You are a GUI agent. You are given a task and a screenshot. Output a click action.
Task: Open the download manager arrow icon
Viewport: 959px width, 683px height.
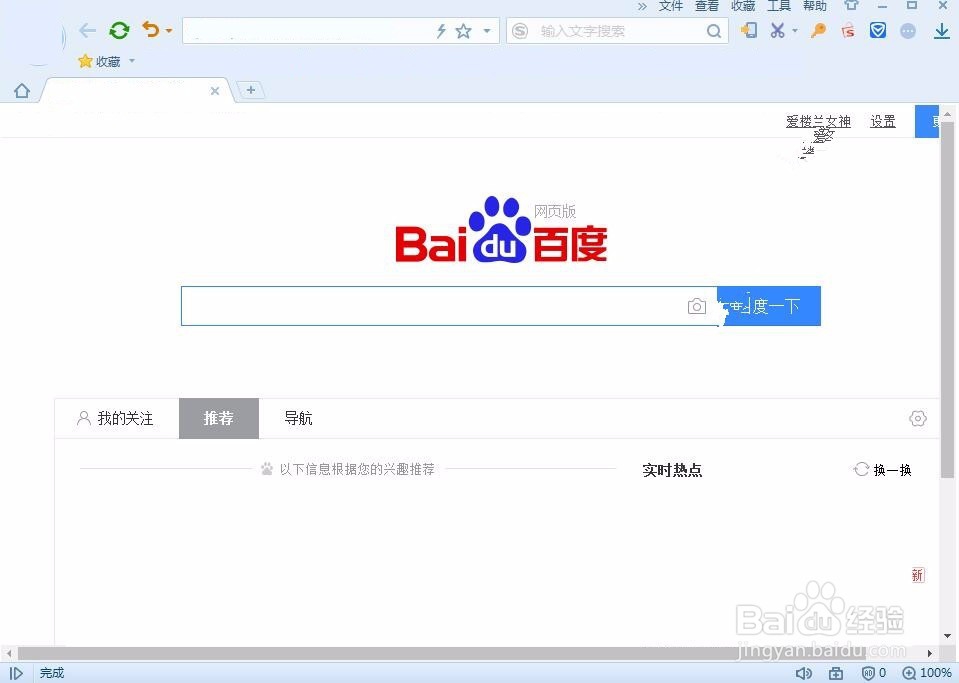pos(941,30)
